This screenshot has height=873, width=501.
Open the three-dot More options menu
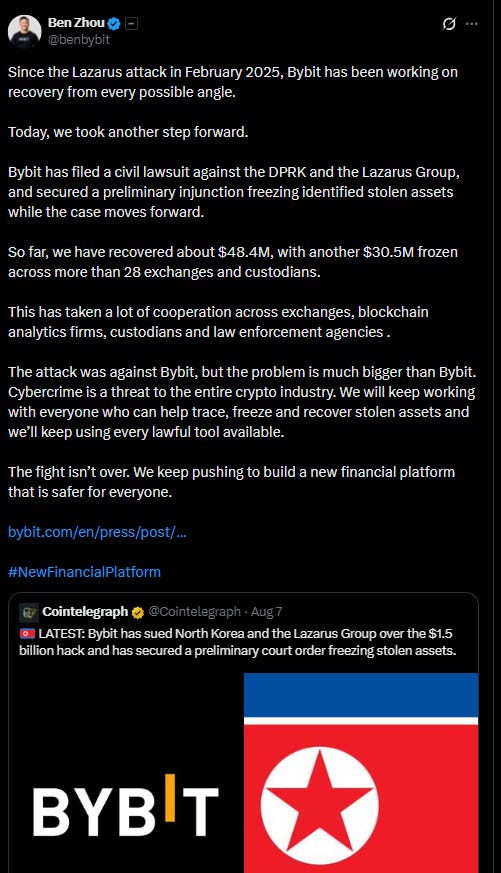pyautogui.click(x=471, y=24)
